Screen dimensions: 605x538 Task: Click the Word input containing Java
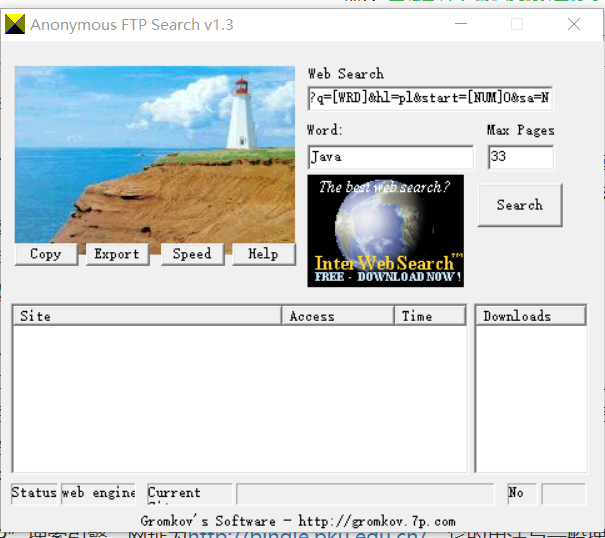tap(390, 157)
